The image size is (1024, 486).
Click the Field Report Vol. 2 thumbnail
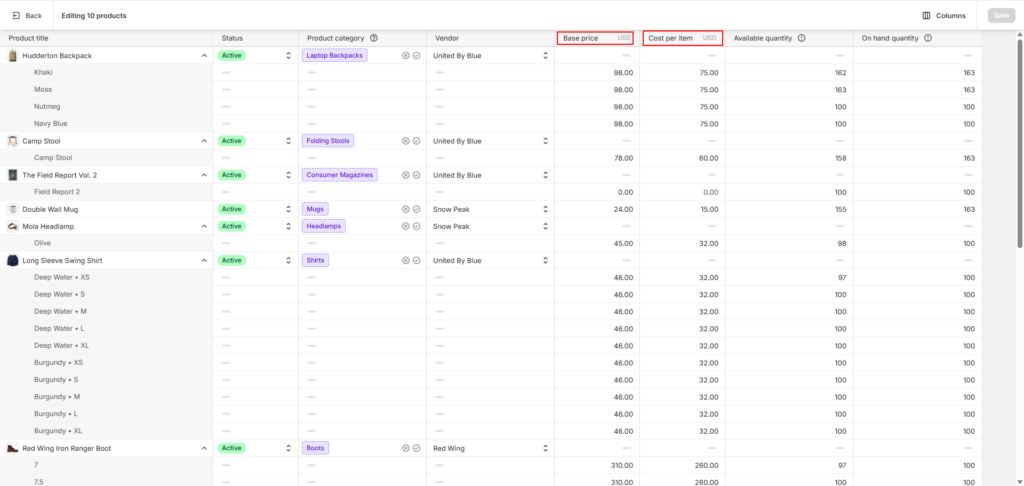[12, 175]
